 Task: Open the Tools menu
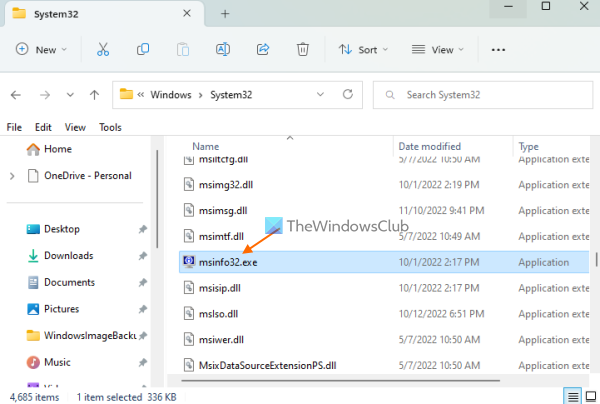pyautogui.click(x=110, y=127)
